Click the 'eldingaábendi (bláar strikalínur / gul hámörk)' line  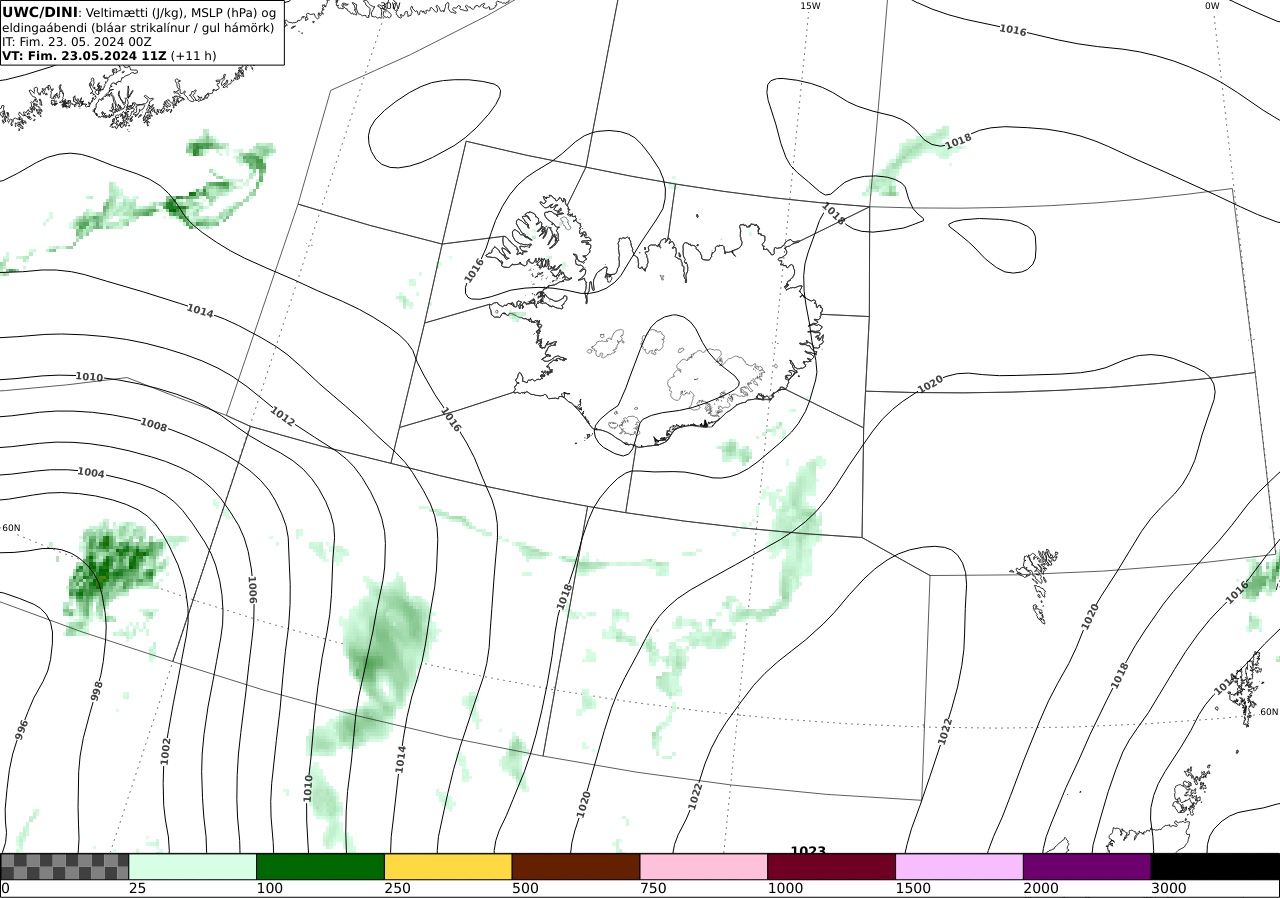coord(138,27)
